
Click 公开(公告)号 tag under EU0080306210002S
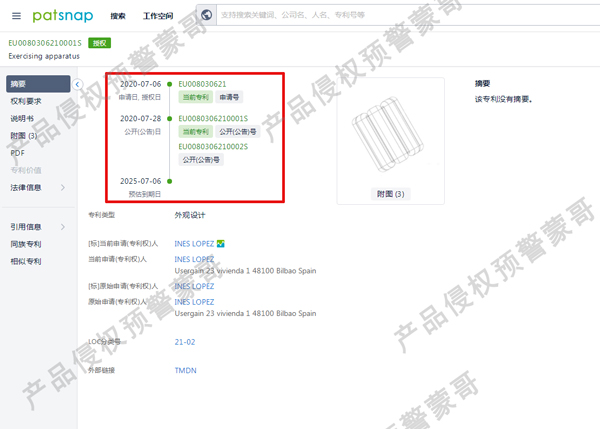[201, 160]
